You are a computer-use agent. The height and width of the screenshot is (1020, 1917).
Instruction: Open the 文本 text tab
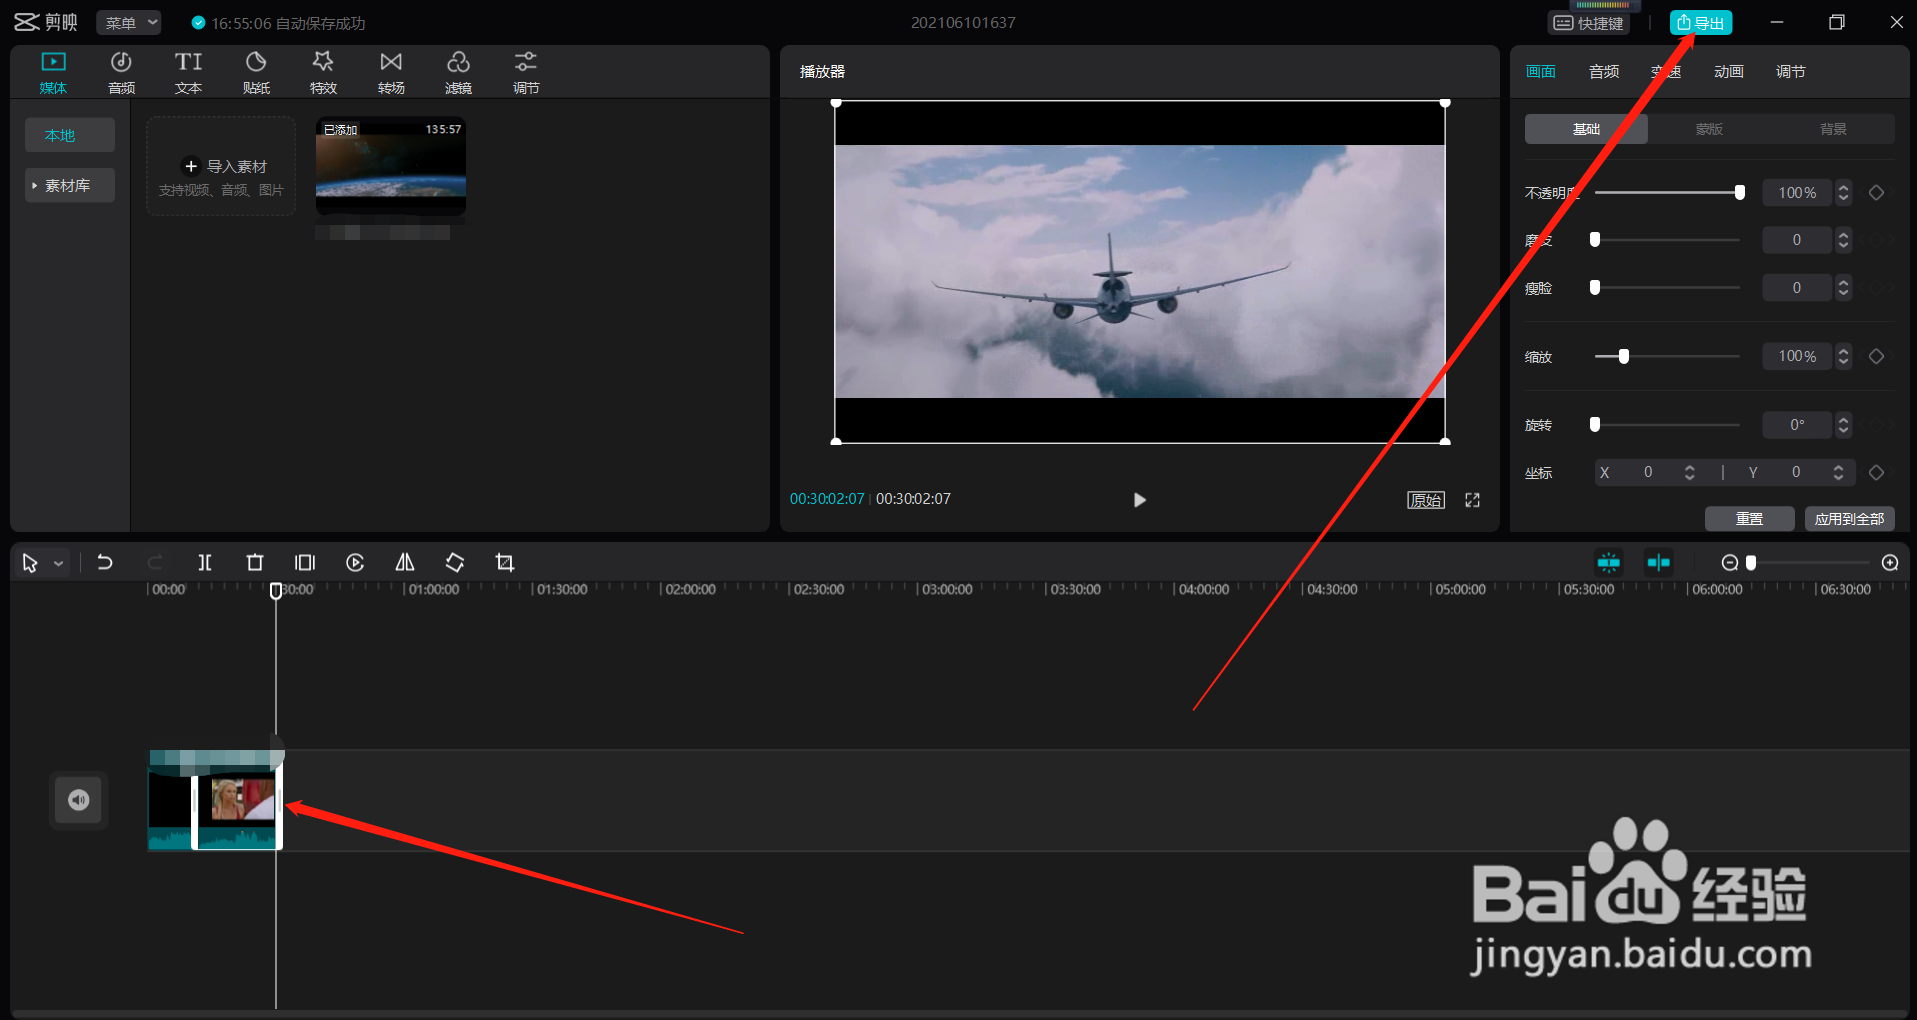click(x=188, y=73)
